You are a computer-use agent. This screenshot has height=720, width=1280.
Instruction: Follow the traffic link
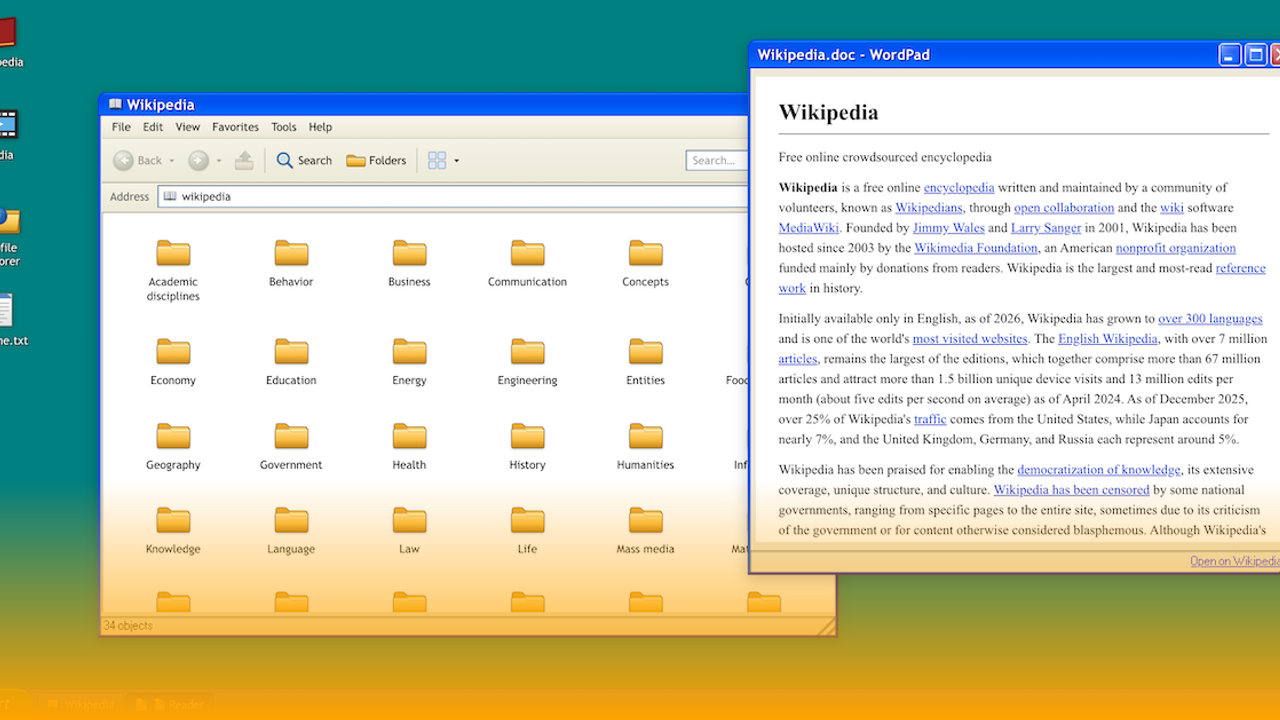930,420
